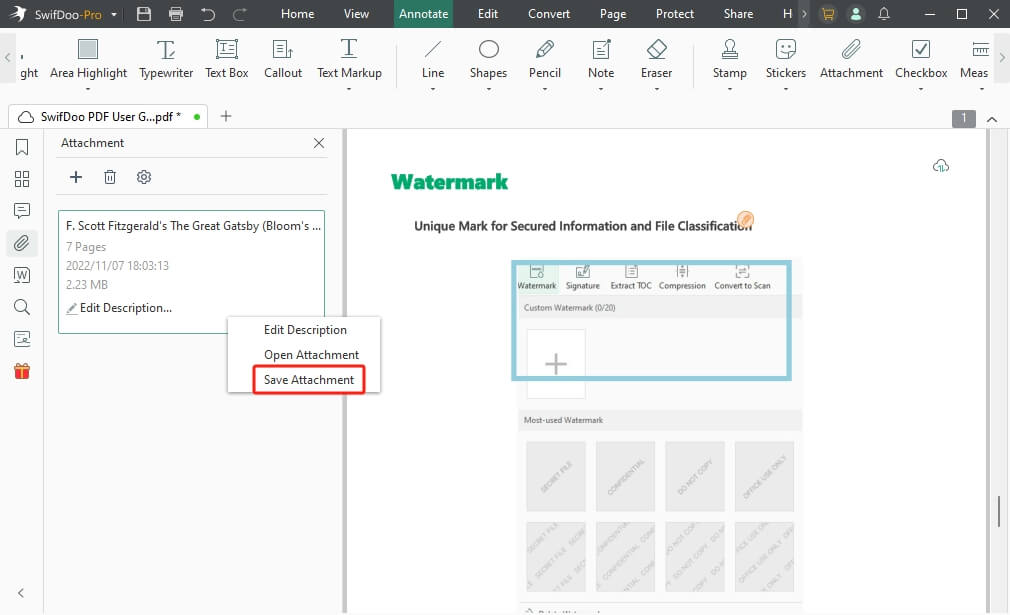Click Edit Description... link in attachment card

tap(120, 308)
